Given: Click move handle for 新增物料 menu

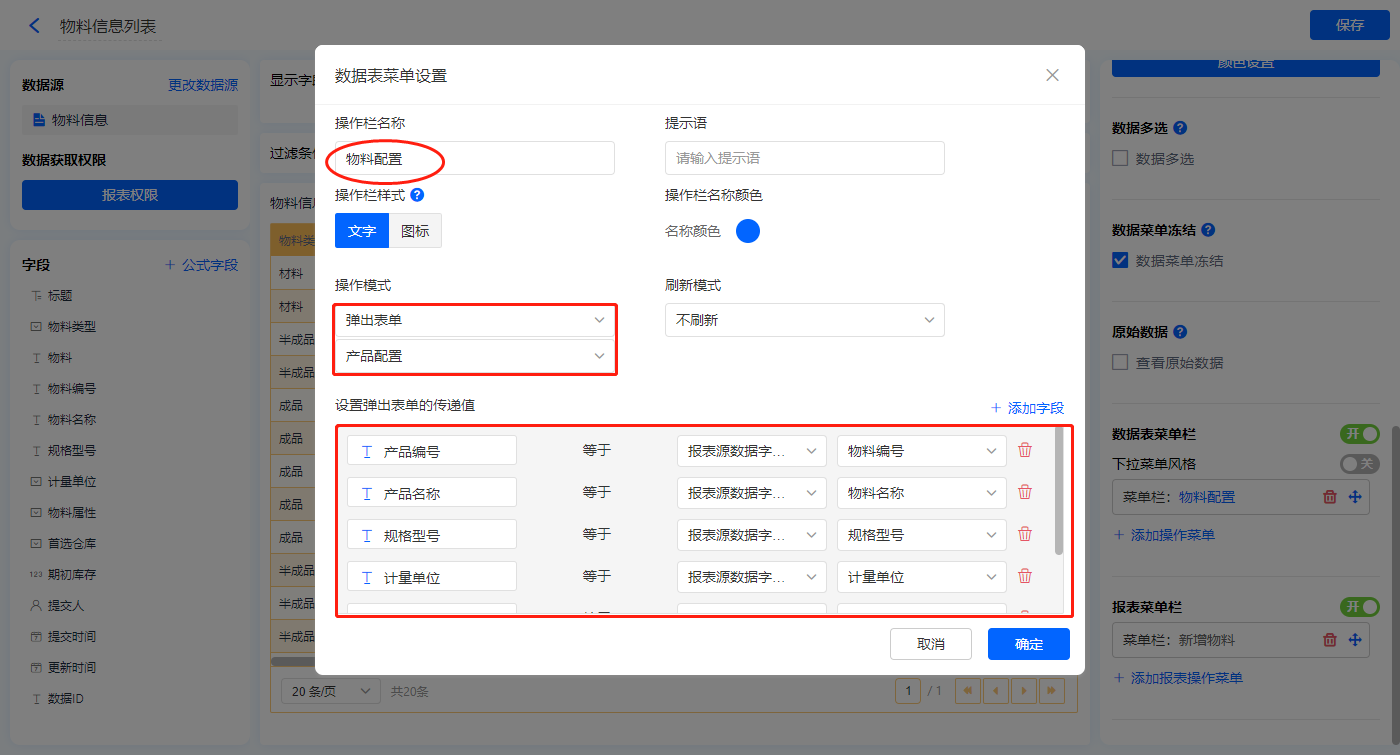Looking at the screenshot, I should [1356, 640].
